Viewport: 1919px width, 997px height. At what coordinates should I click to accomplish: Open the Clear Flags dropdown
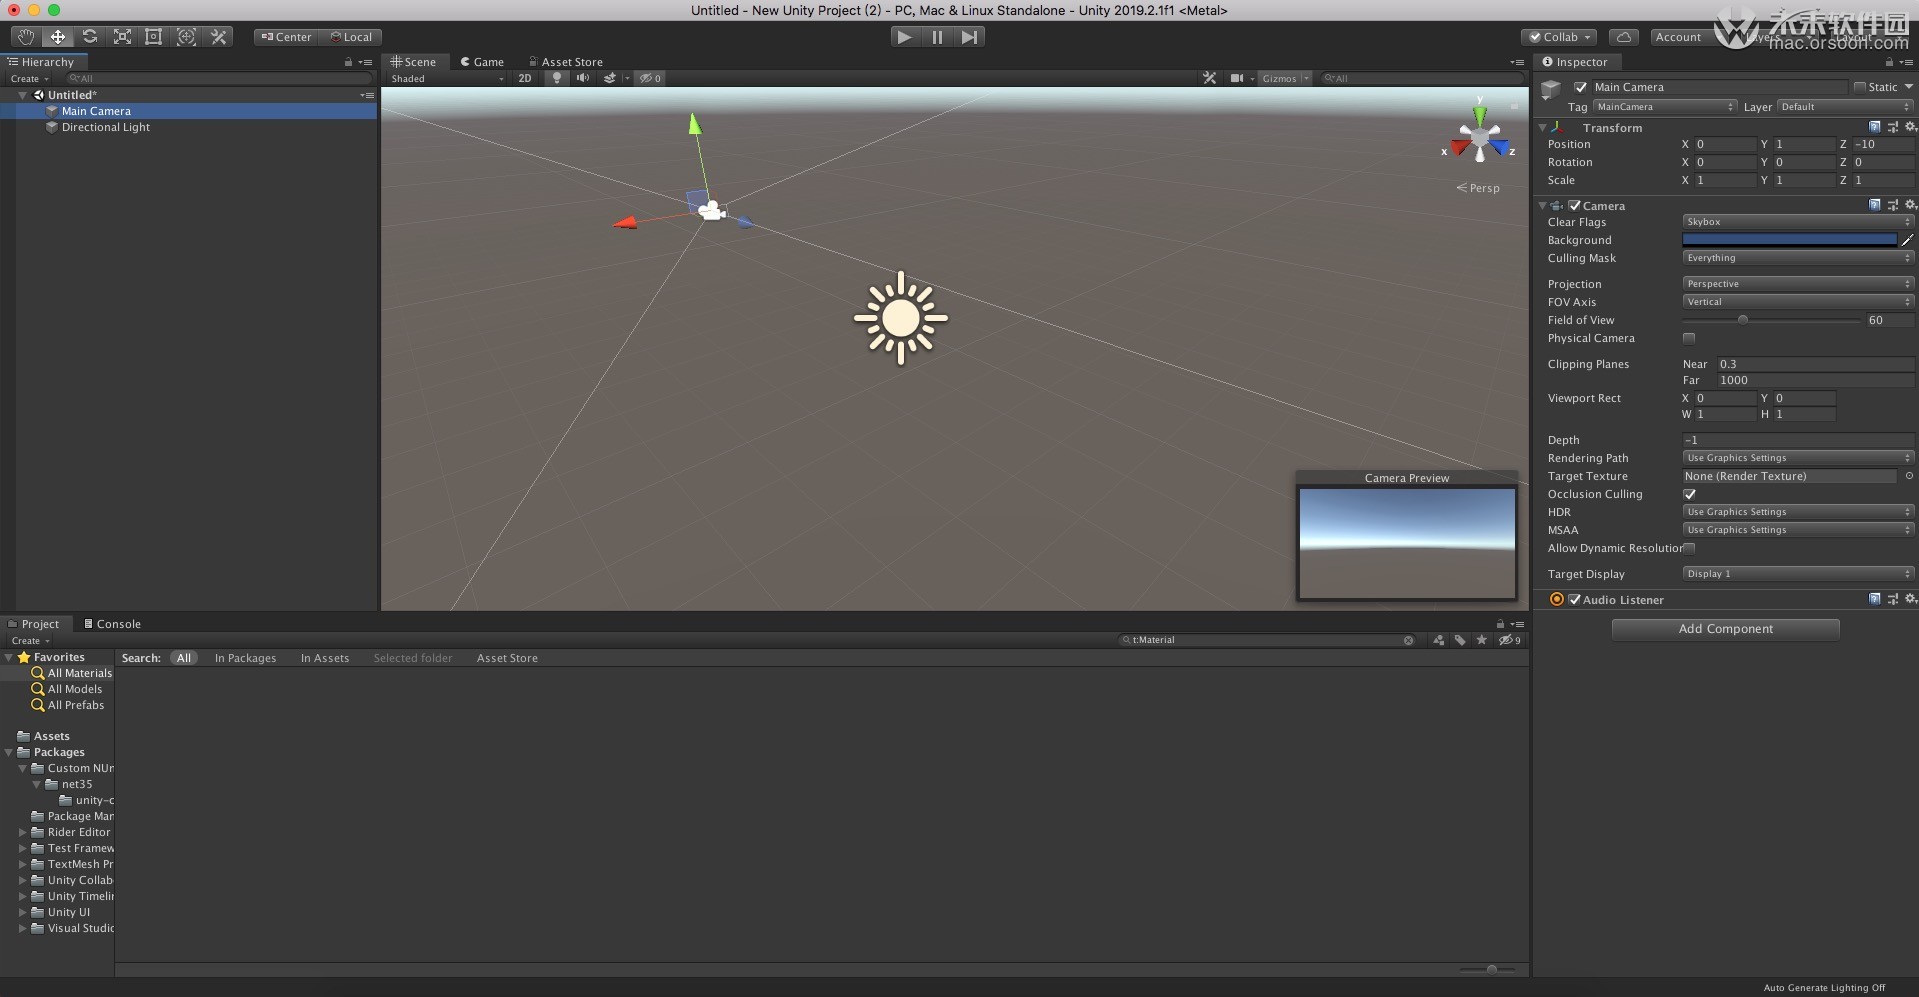click(1795, 221)
